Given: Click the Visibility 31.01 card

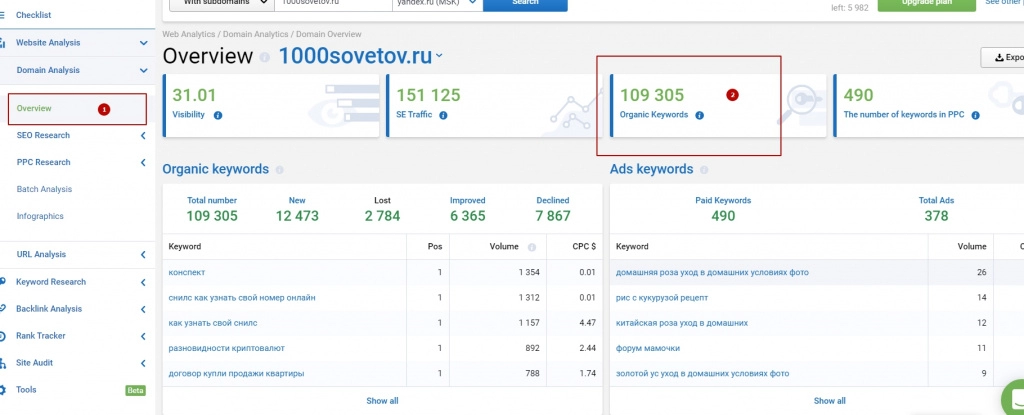Looking at the screenshot, I should (270, 106).
